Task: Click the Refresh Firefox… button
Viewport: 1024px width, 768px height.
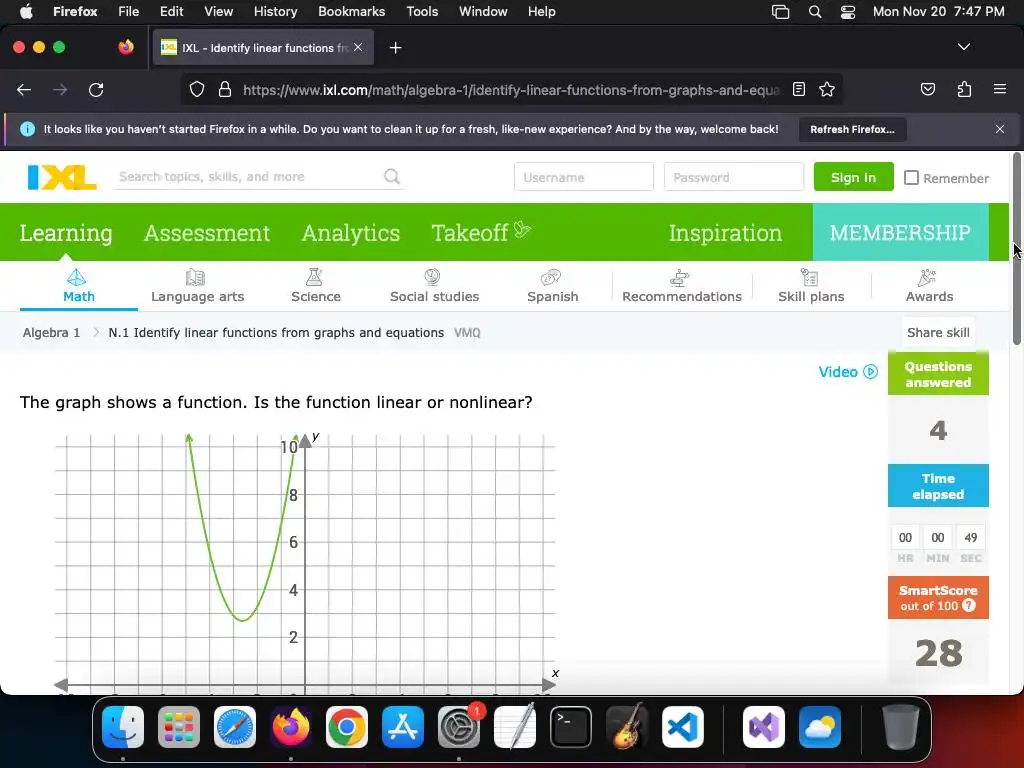Action: [x=852, y=129]
